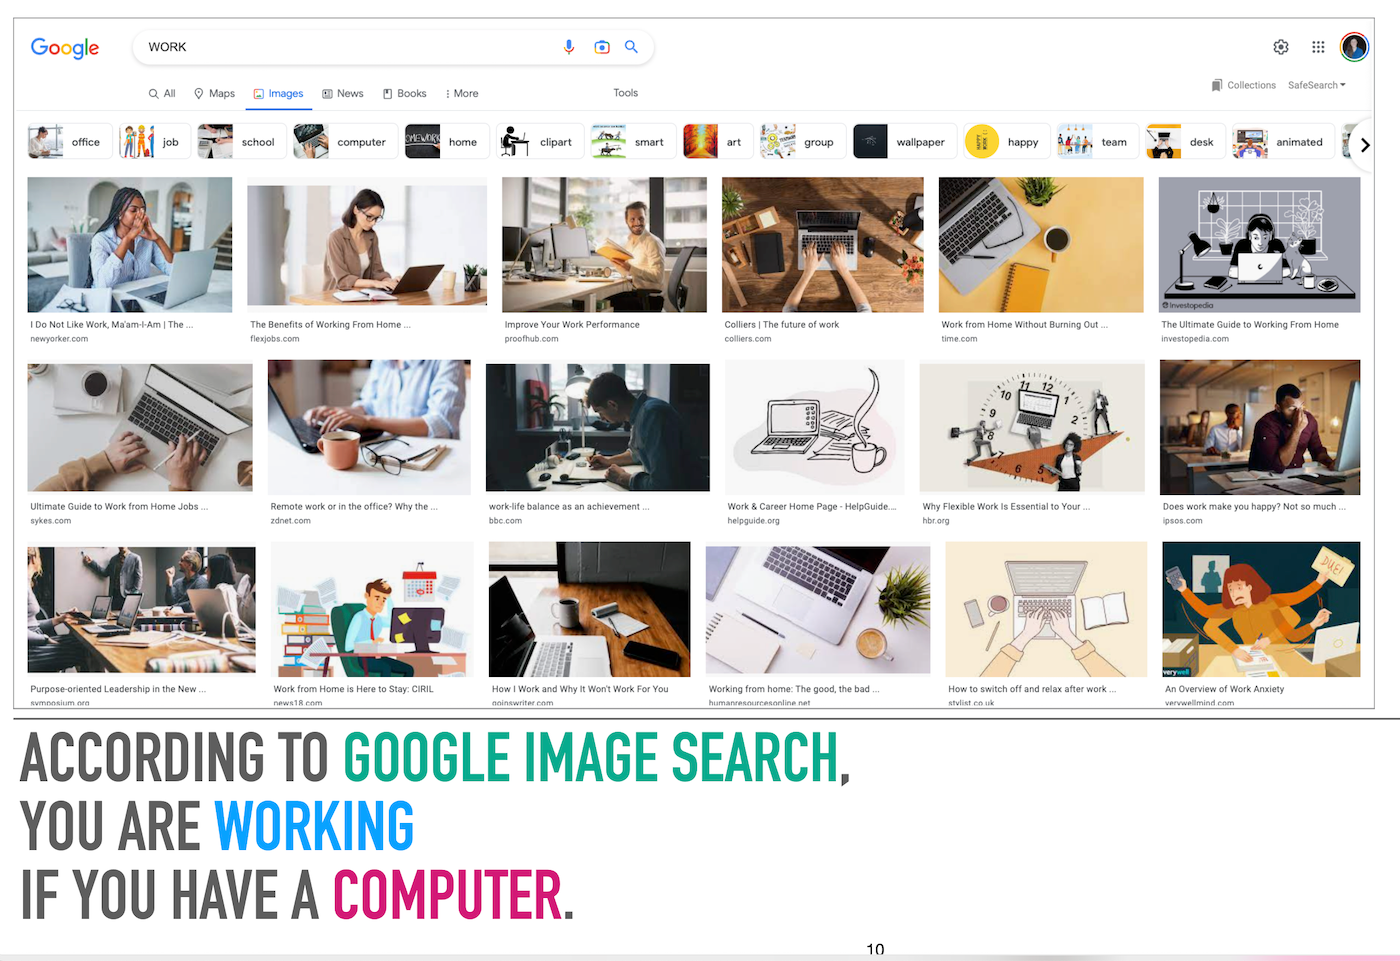Click the blue magnifier search button

631,47
